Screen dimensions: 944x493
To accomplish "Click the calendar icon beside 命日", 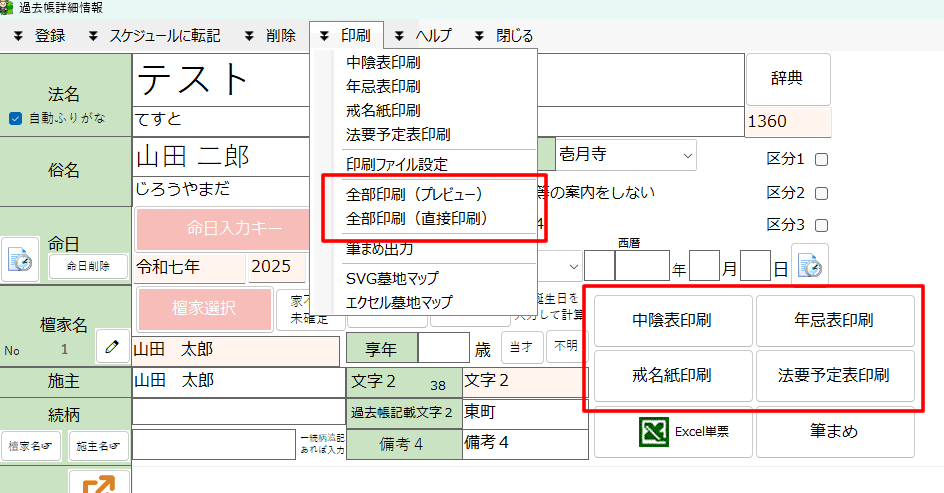I will 20,260.
